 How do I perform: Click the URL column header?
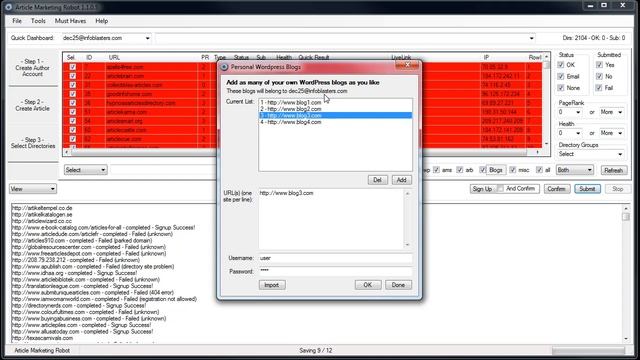coord(114,57)
